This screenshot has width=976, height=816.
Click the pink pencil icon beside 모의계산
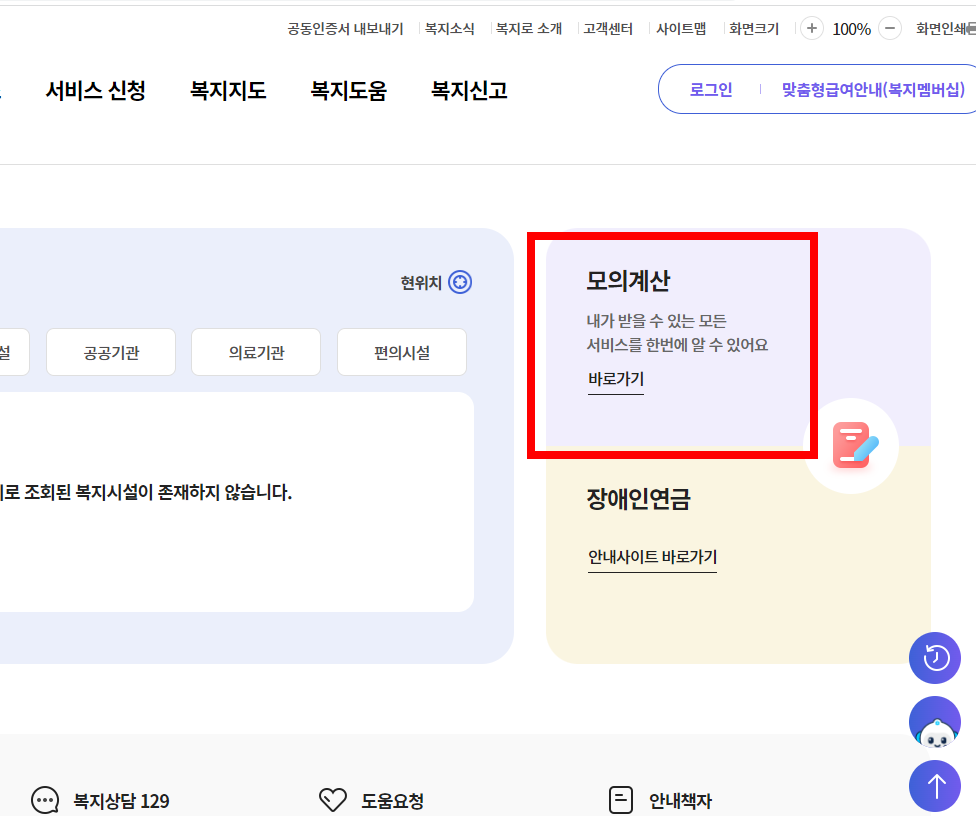(x=851, y=446)
